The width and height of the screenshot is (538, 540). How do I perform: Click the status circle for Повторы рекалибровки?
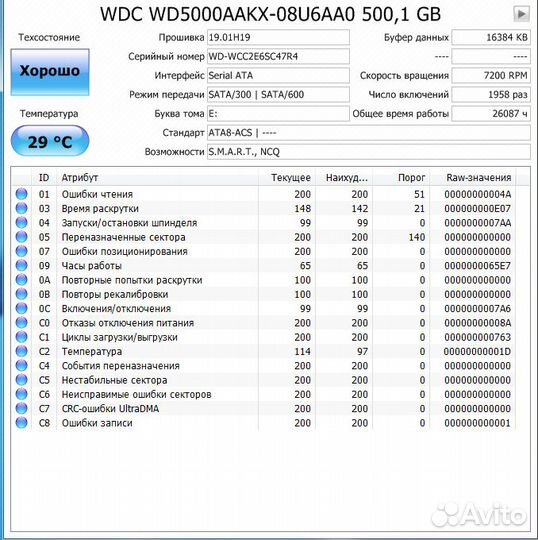pos(21,294)
